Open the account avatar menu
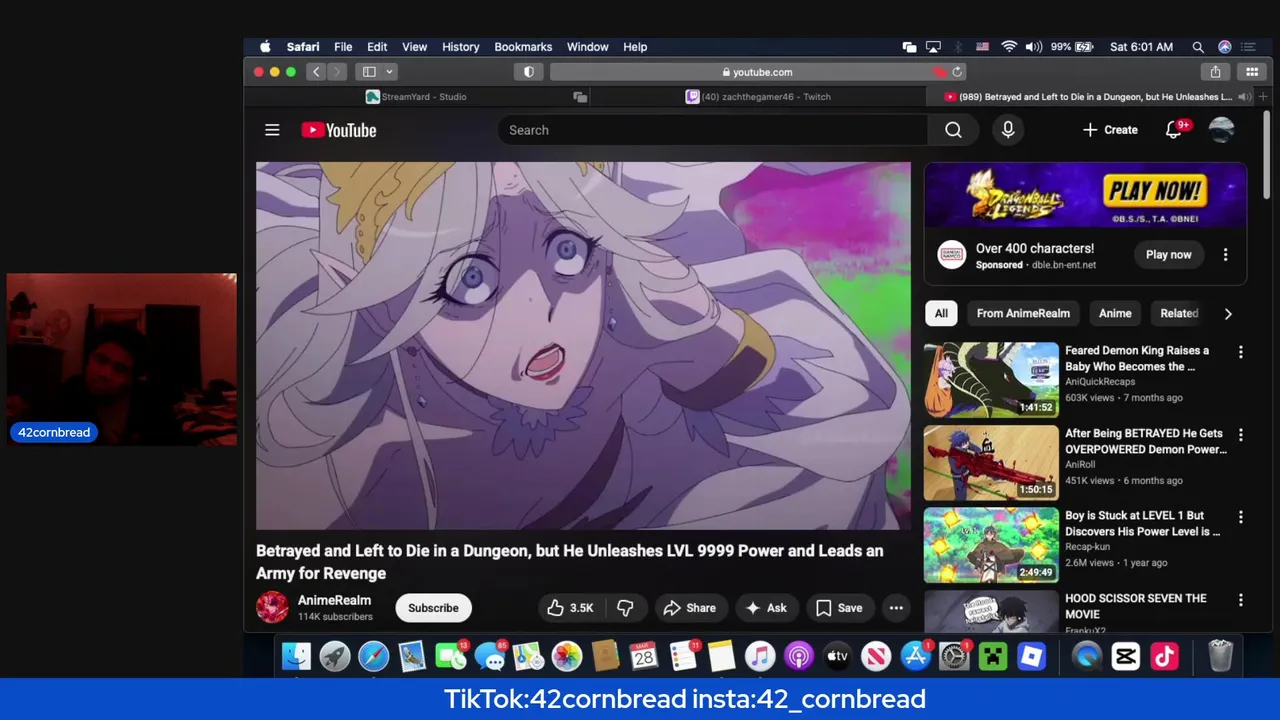The width and height of the screenshot is (1280, 720). point(1222,130)
